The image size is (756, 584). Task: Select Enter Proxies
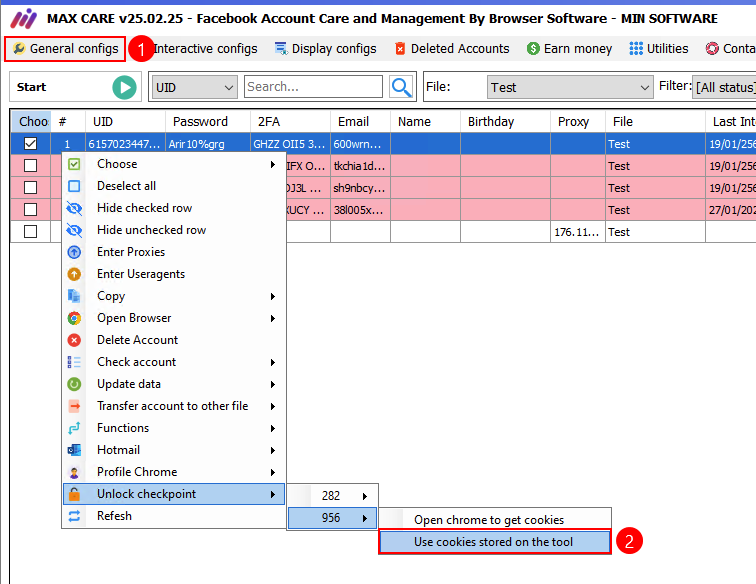[174, 252]
